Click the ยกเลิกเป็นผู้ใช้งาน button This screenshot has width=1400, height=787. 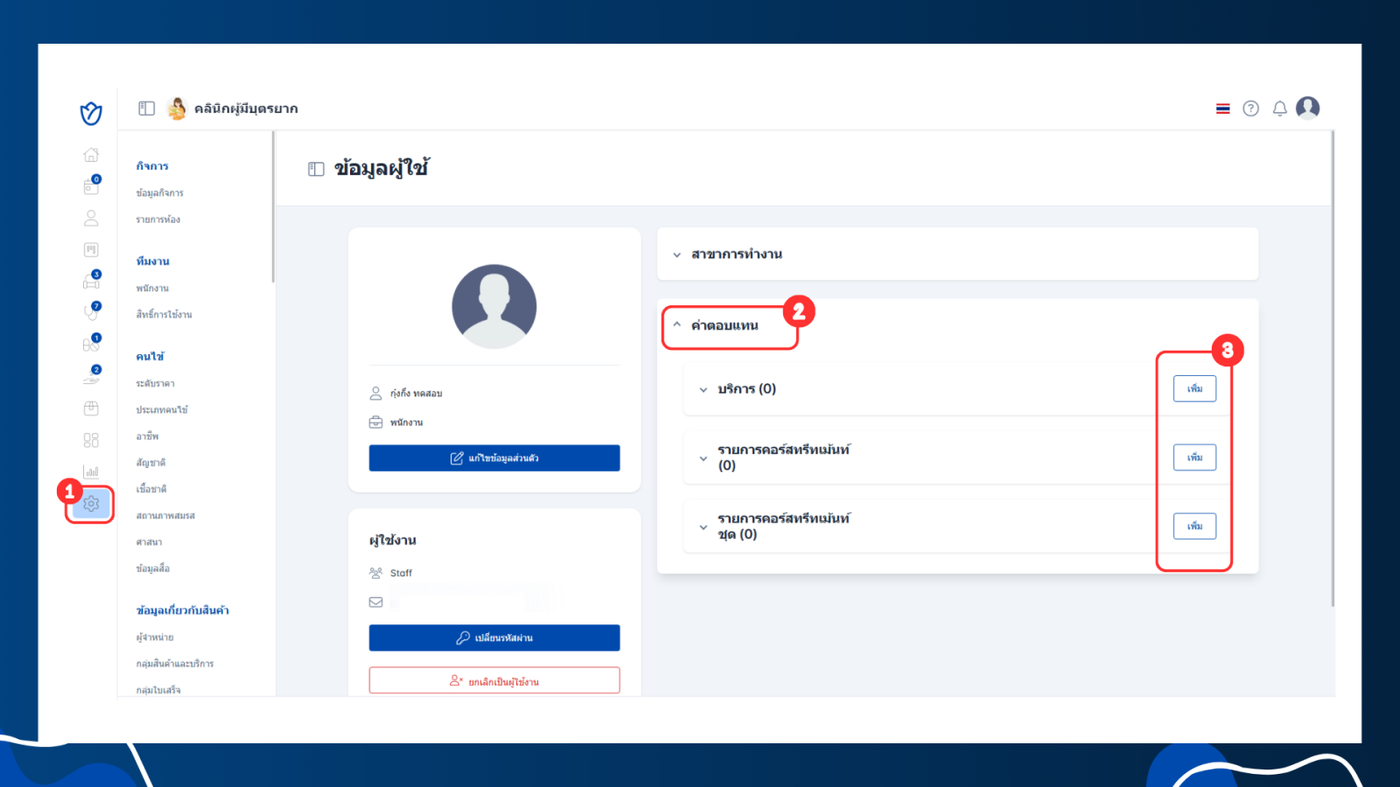click(x=494, y=681)
